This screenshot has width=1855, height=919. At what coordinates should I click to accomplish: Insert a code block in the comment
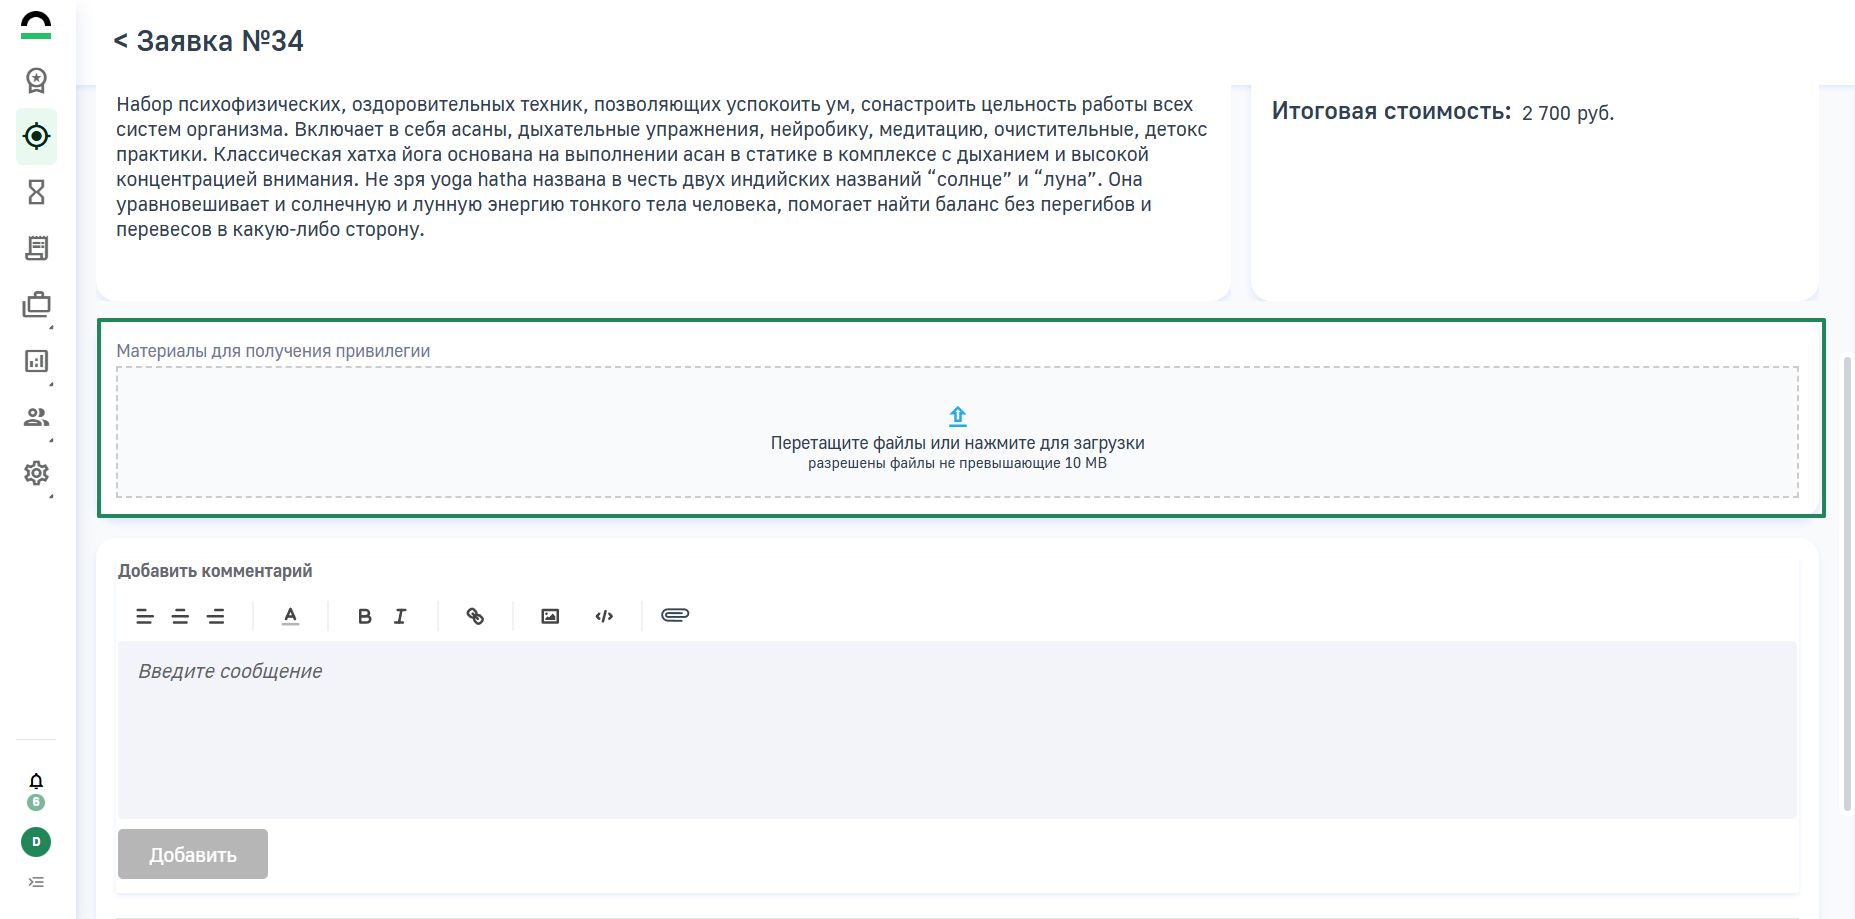(x=604, y=616)
